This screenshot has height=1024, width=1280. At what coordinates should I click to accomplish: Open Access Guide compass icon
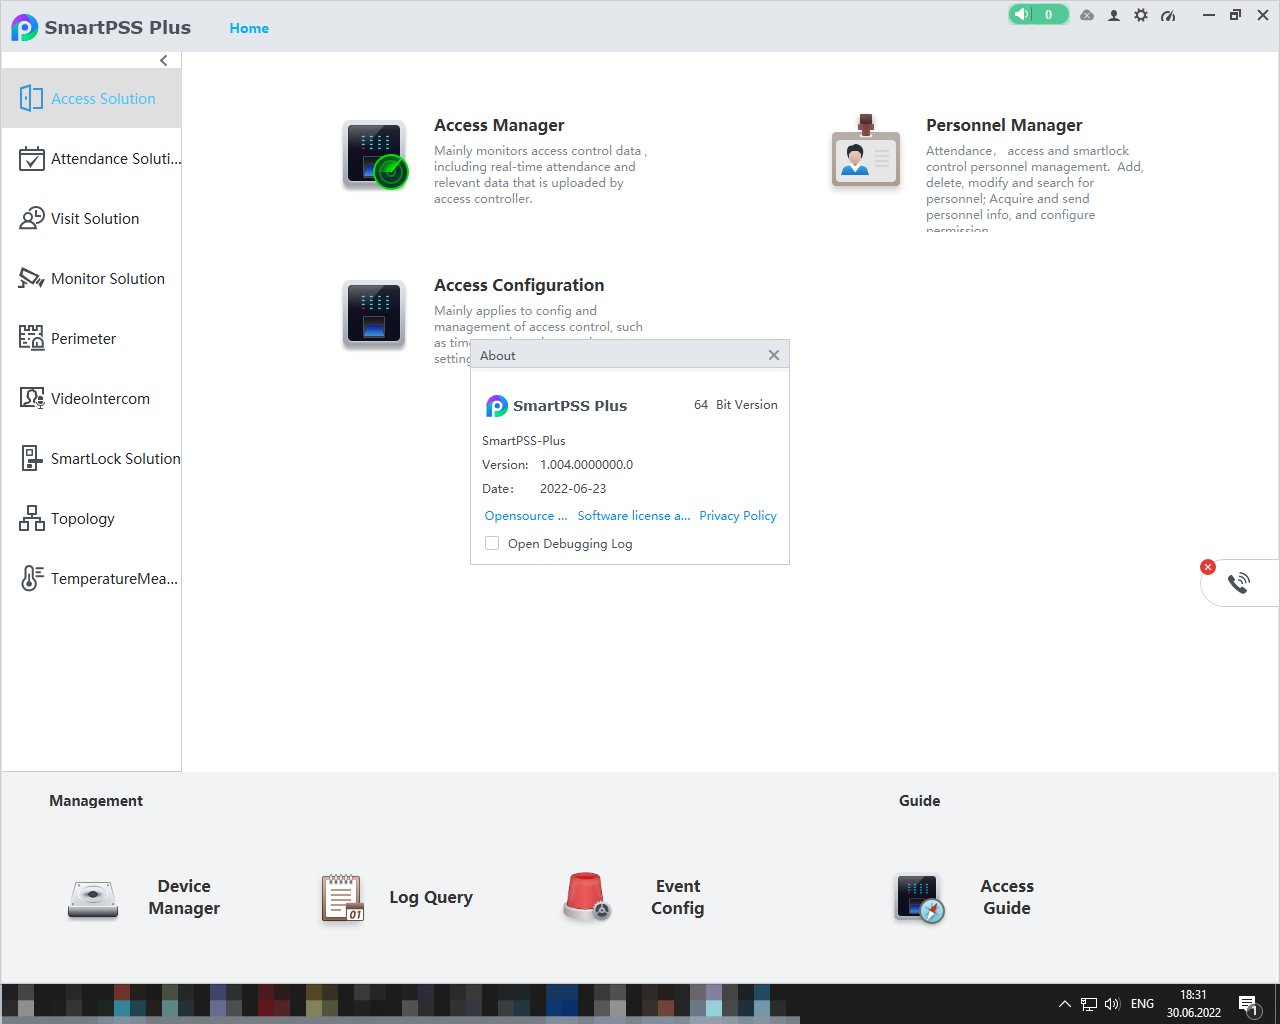coord(920,899)
